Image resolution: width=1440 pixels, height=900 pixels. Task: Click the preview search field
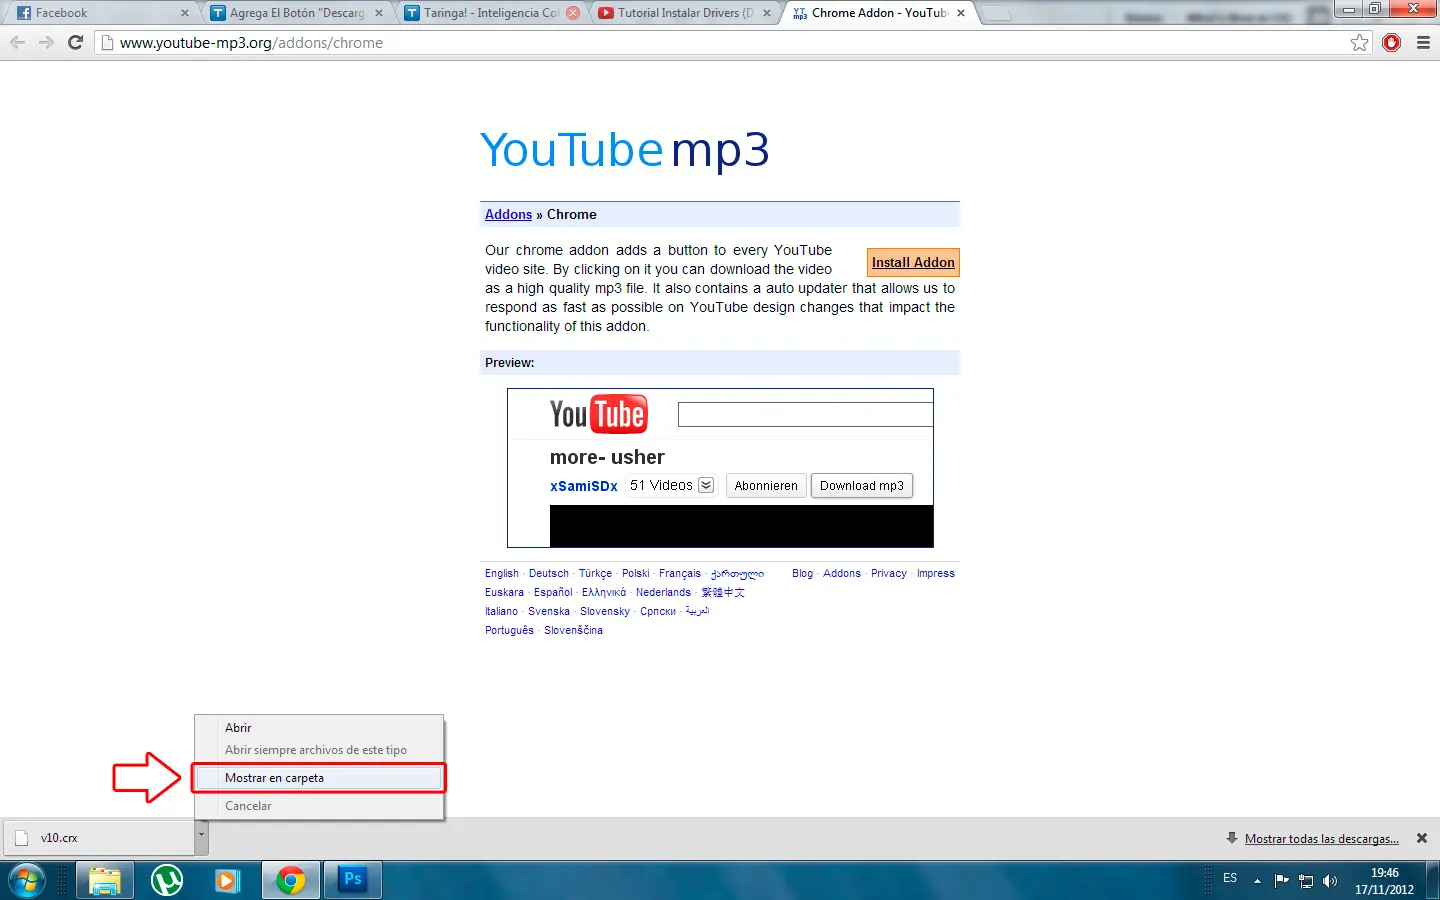[x=805, y=415]
